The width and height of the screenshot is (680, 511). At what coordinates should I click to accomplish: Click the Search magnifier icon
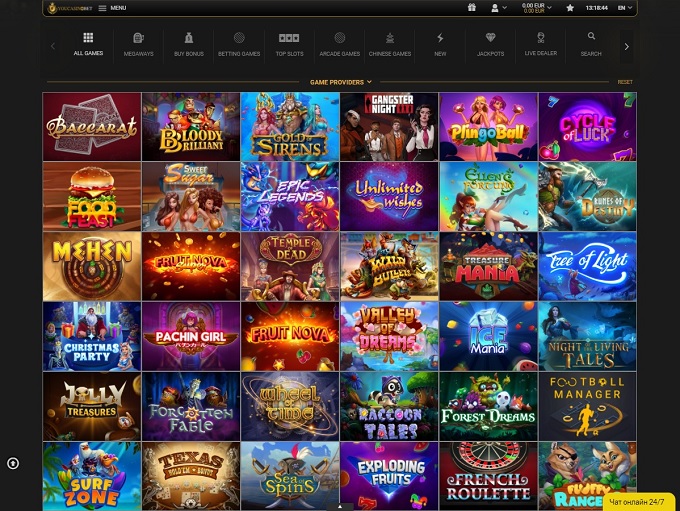click(x=591, y=44)
